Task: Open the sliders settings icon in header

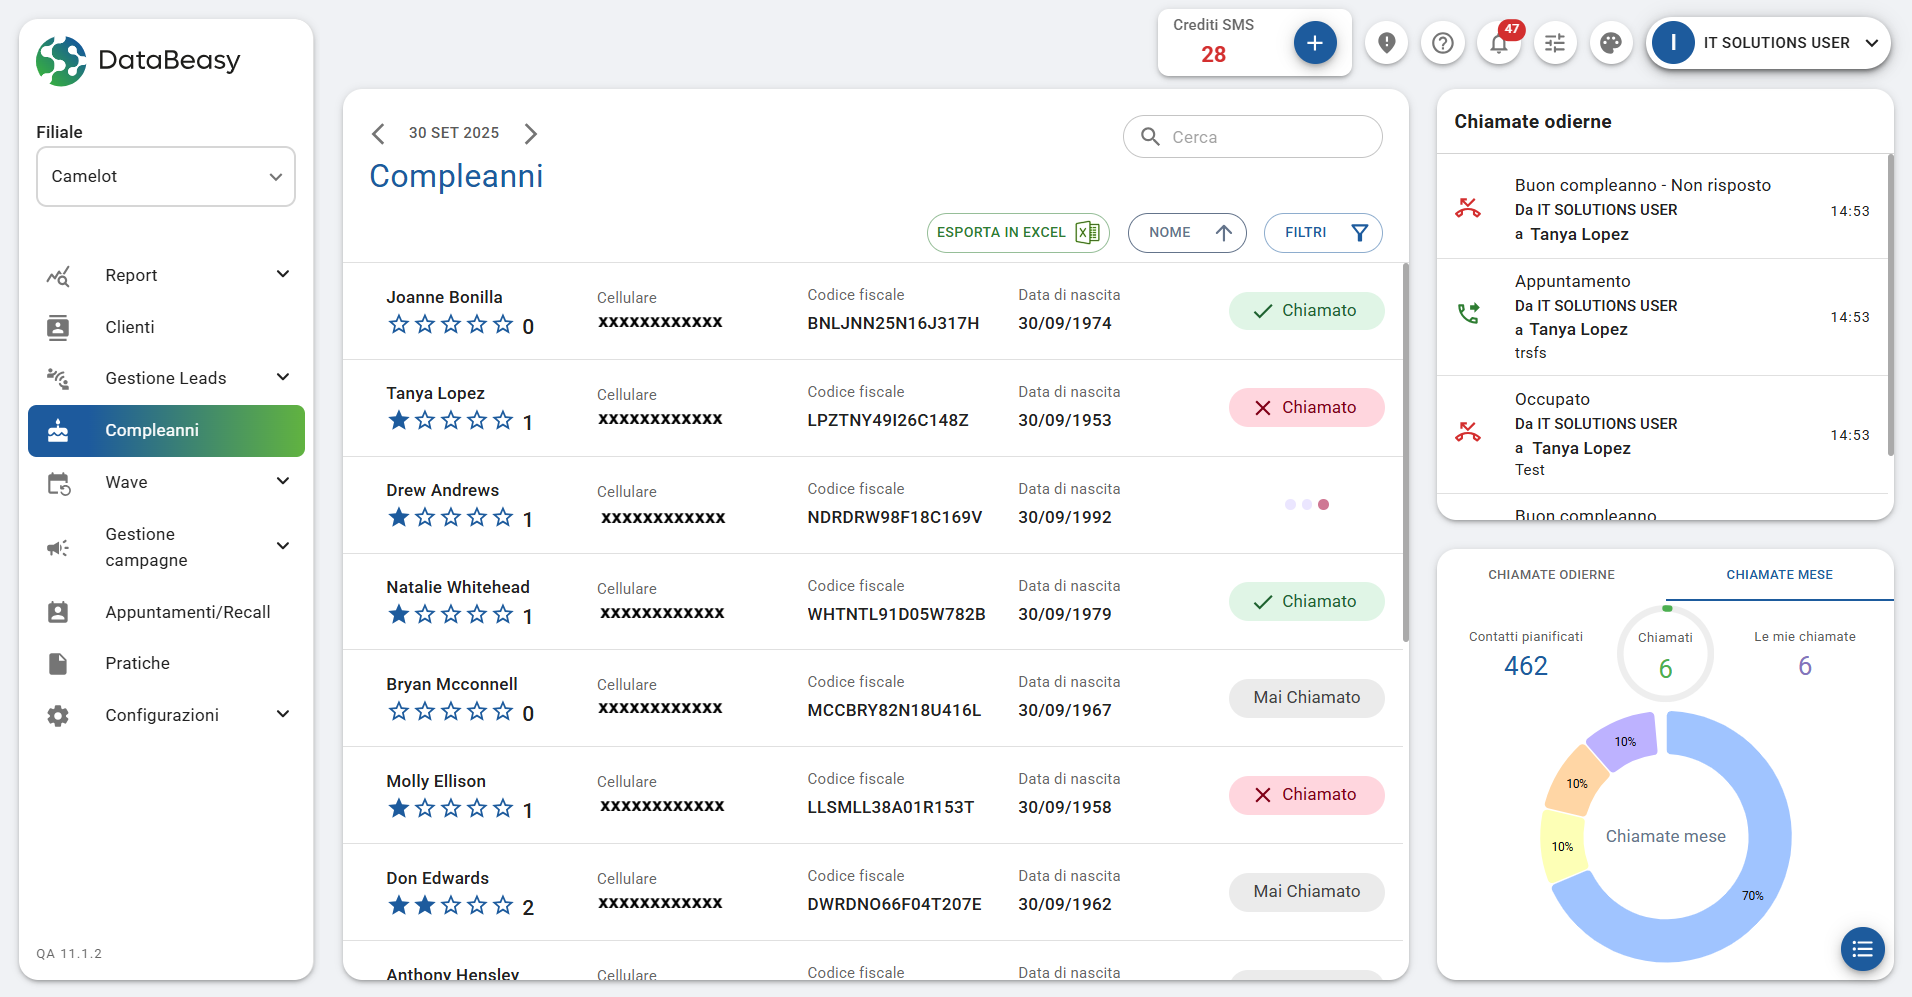Action: (1554, 43)
